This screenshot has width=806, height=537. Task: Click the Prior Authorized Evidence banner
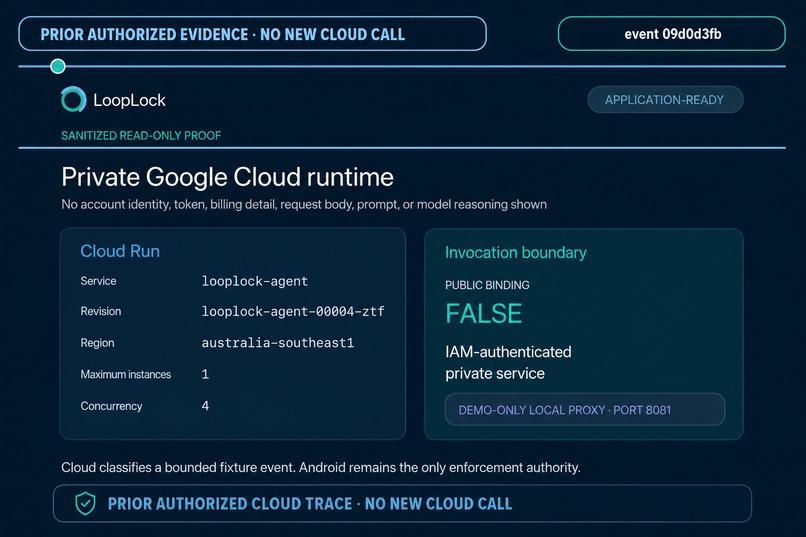(x=252, y=34)
